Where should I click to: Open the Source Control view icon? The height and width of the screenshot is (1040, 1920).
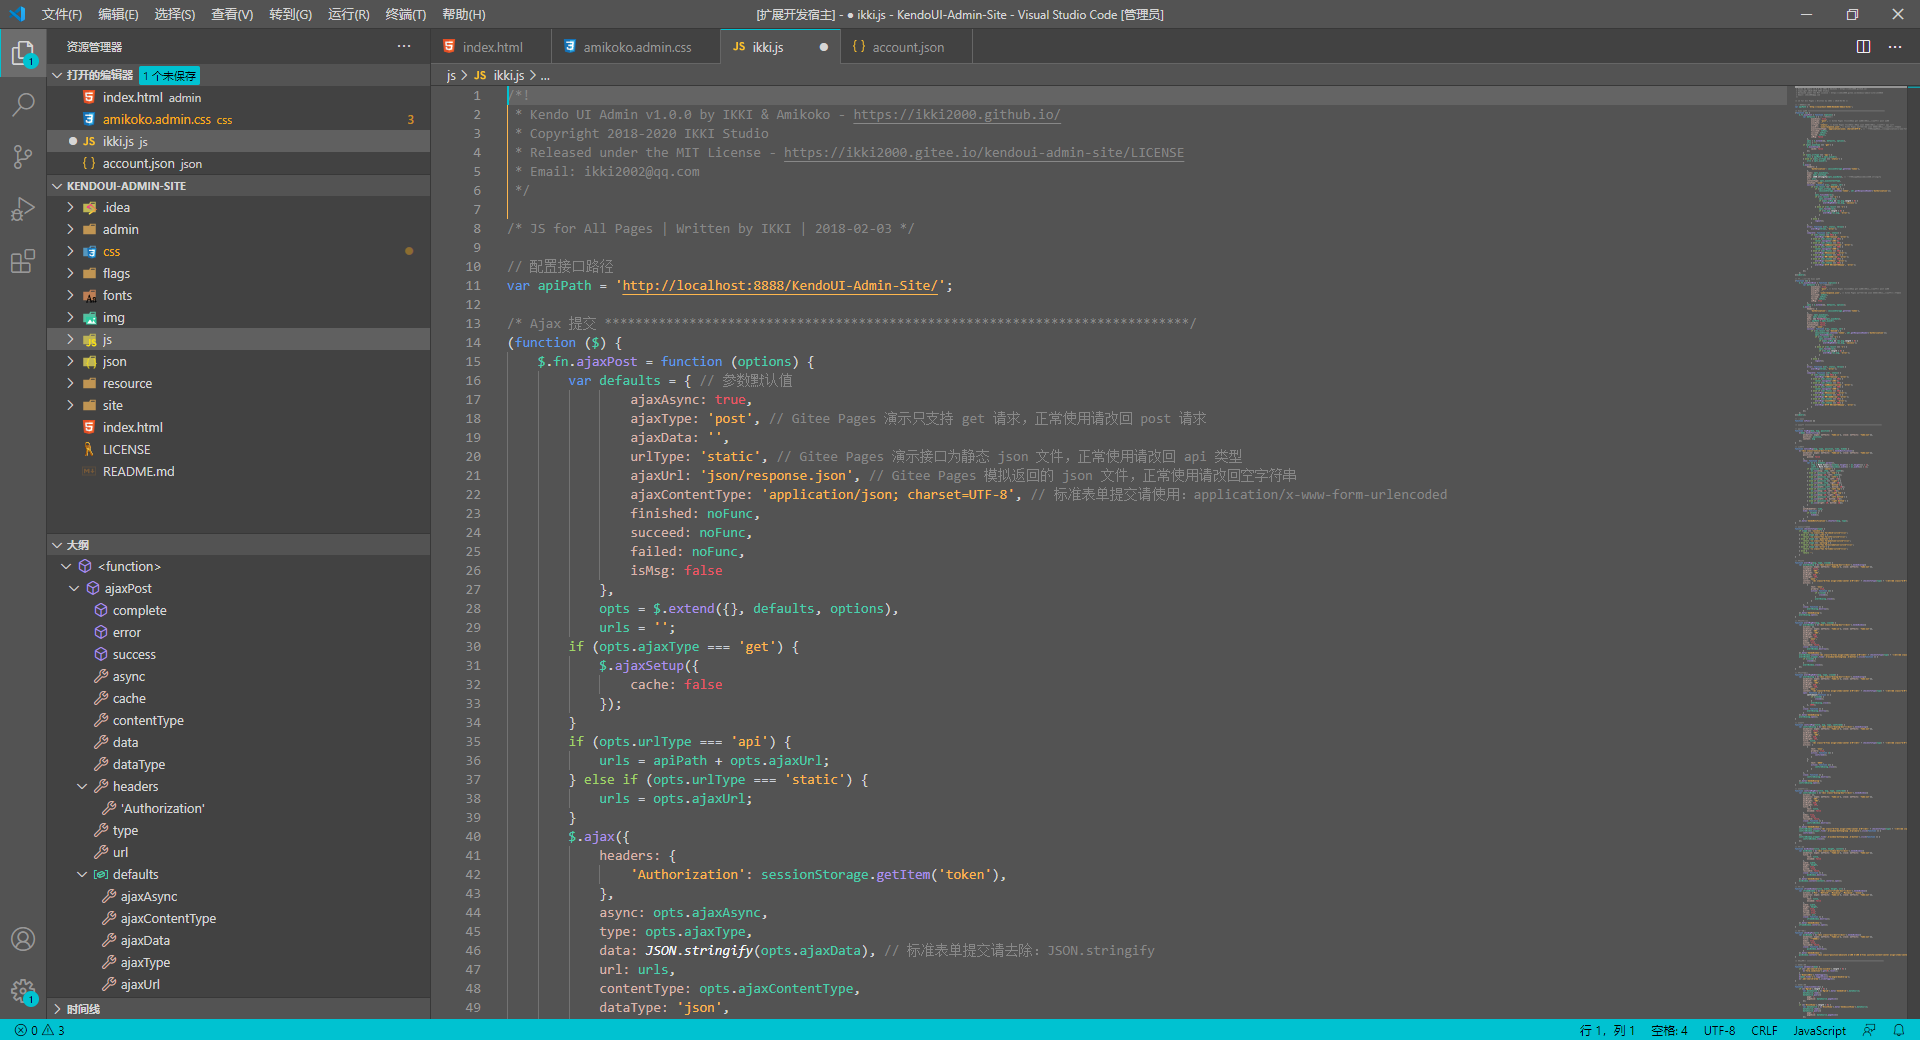click(x=23, y=156)
